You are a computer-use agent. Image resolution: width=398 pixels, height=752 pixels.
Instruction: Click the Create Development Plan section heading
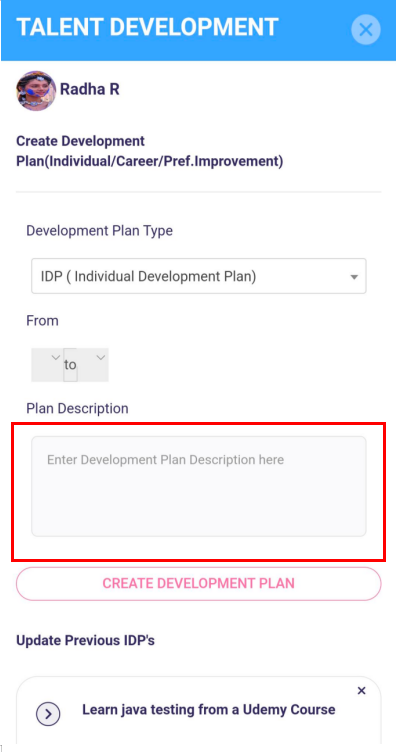150,152
